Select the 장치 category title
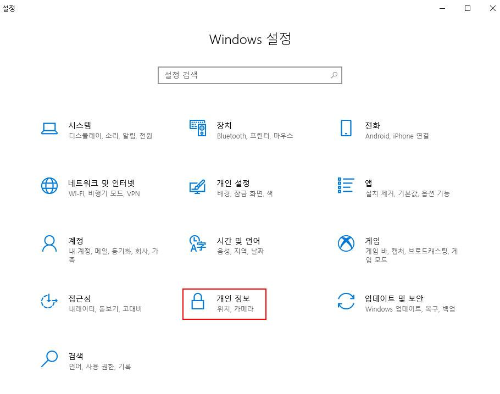 [224, 125]
